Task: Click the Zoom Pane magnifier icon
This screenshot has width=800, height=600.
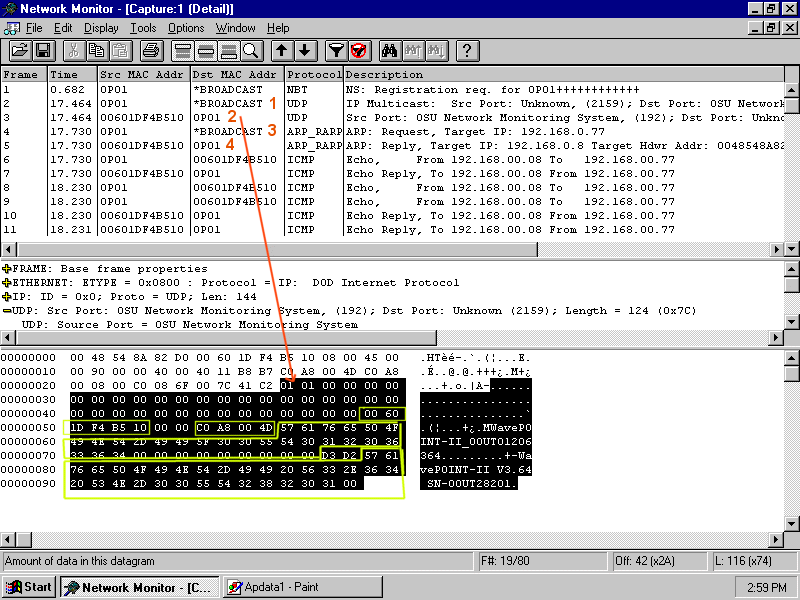Action: tap(252, 51)
